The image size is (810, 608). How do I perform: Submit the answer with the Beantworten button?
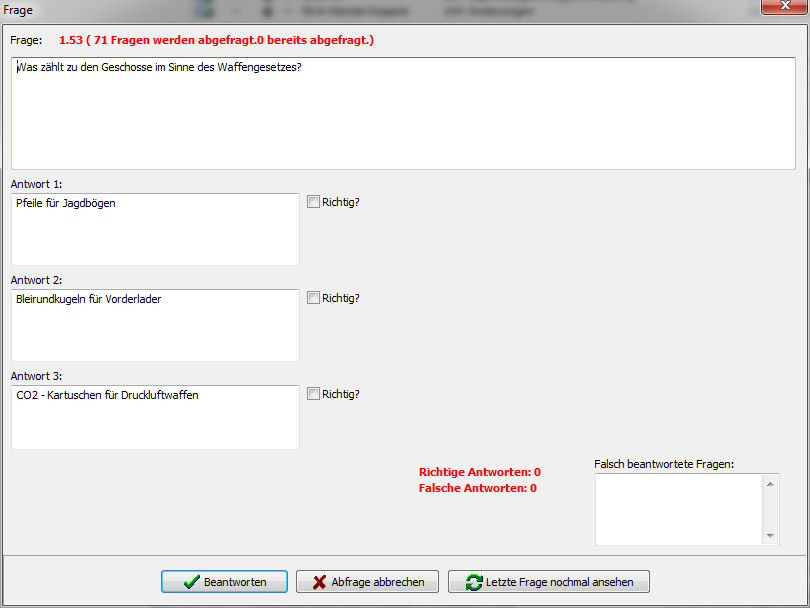coord(224,582)
